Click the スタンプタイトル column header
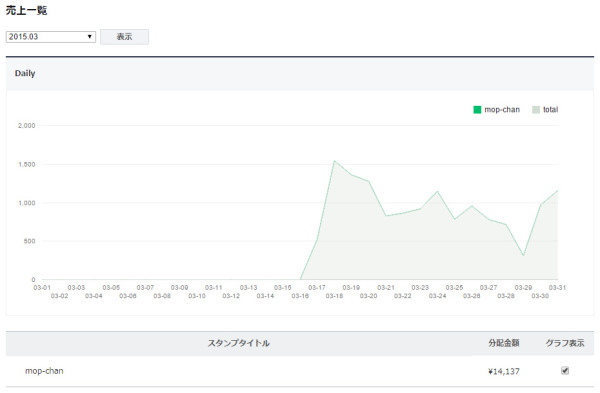 click(x=239, y=343)
